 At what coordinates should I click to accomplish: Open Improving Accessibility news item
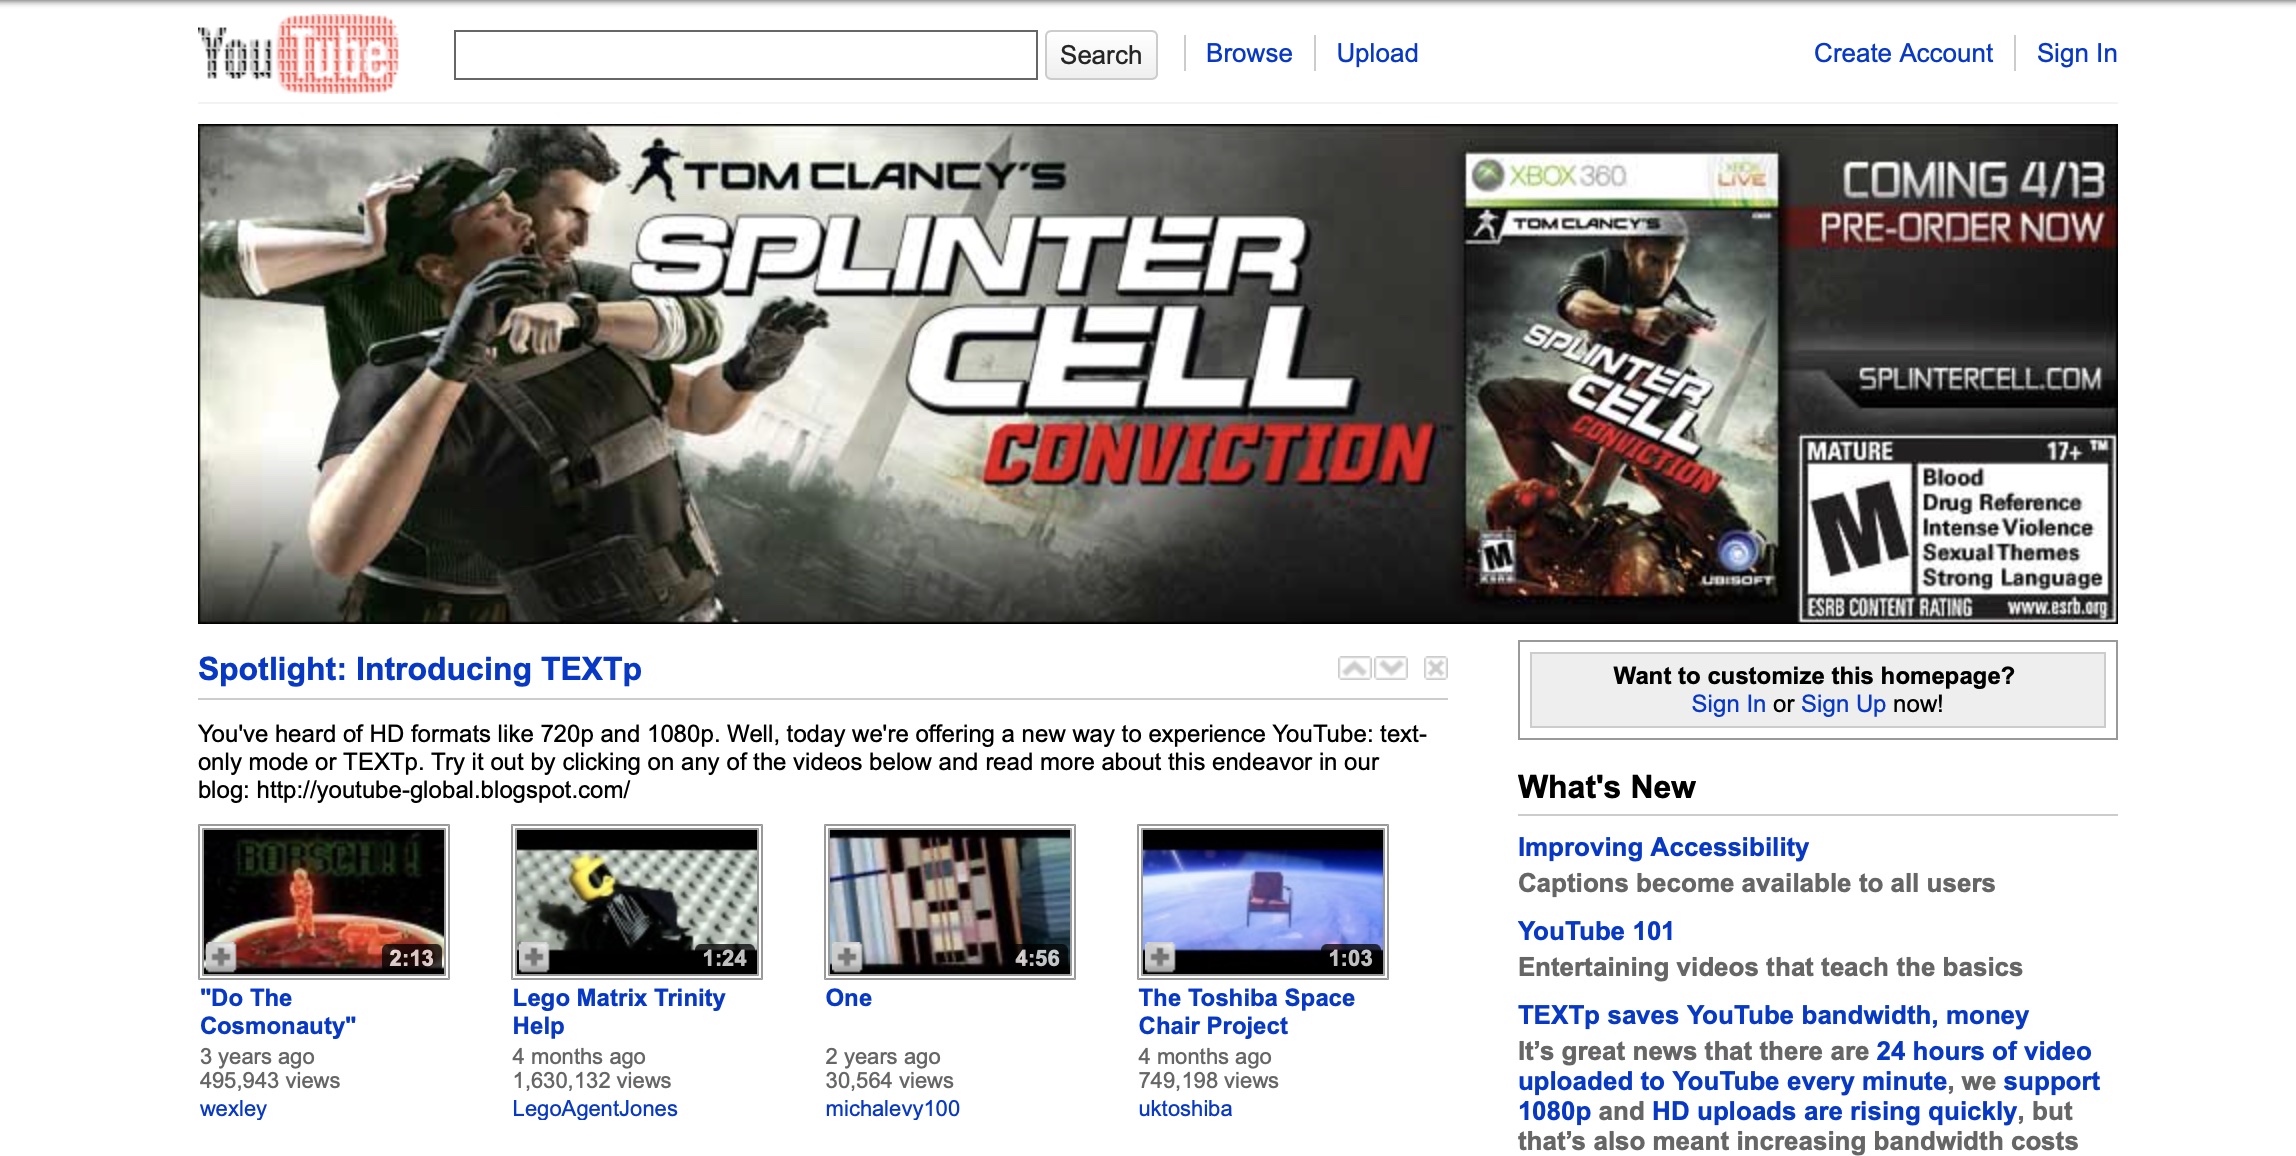tap(1663, 847)
